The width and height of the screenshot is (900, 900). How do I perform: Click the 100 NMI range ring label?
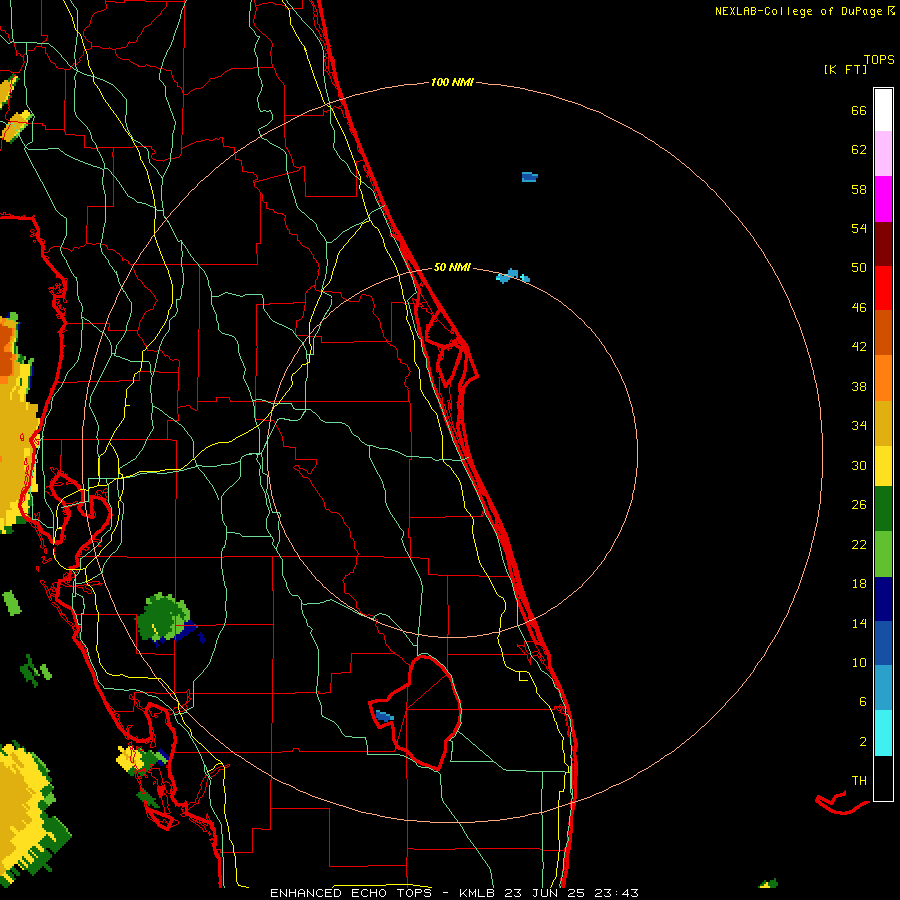[452, 83]
